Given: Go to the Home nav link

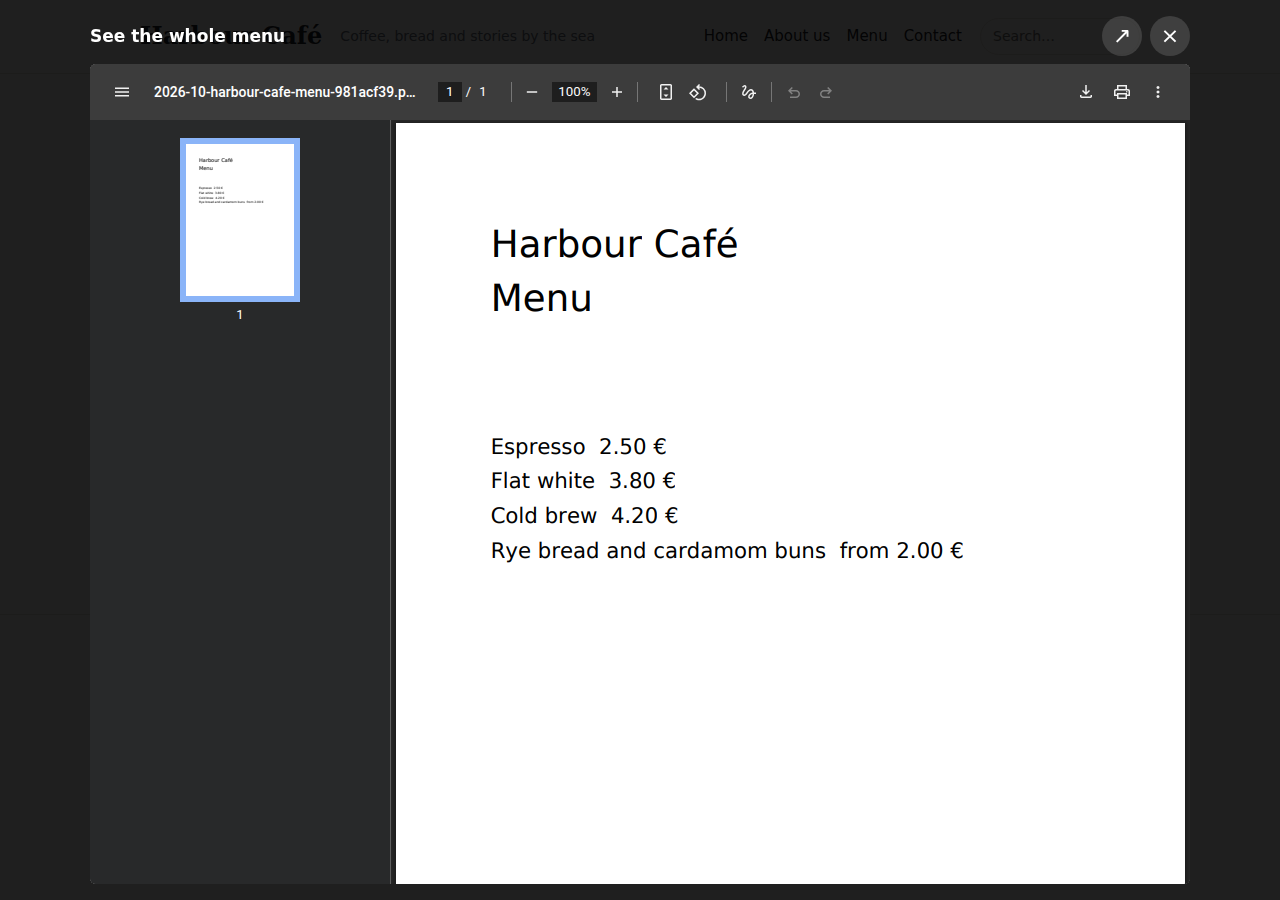Looking at the screenshot, I should tap(726, 36).
